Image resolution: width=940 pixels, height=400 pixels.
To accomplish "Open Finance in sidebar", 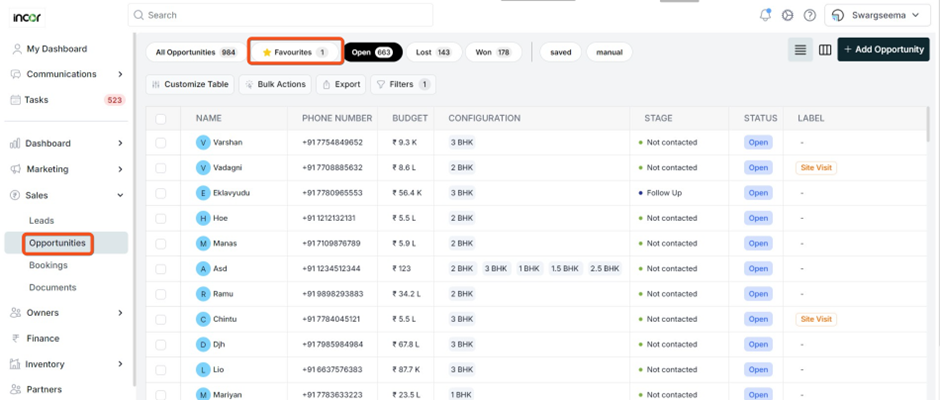I will tap(43, 338).
